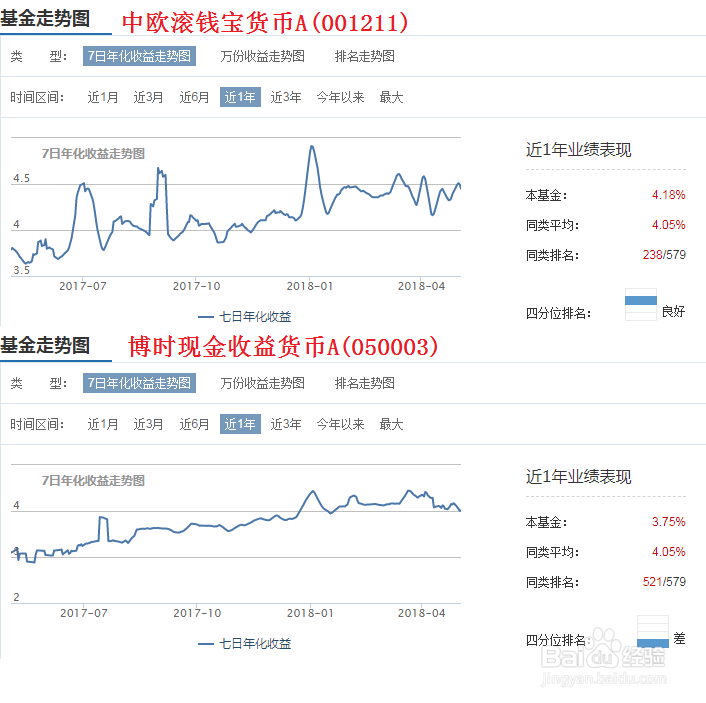706x703 pixels.
Task: Click the 4.18% fund return value
Action: (669, 195)
